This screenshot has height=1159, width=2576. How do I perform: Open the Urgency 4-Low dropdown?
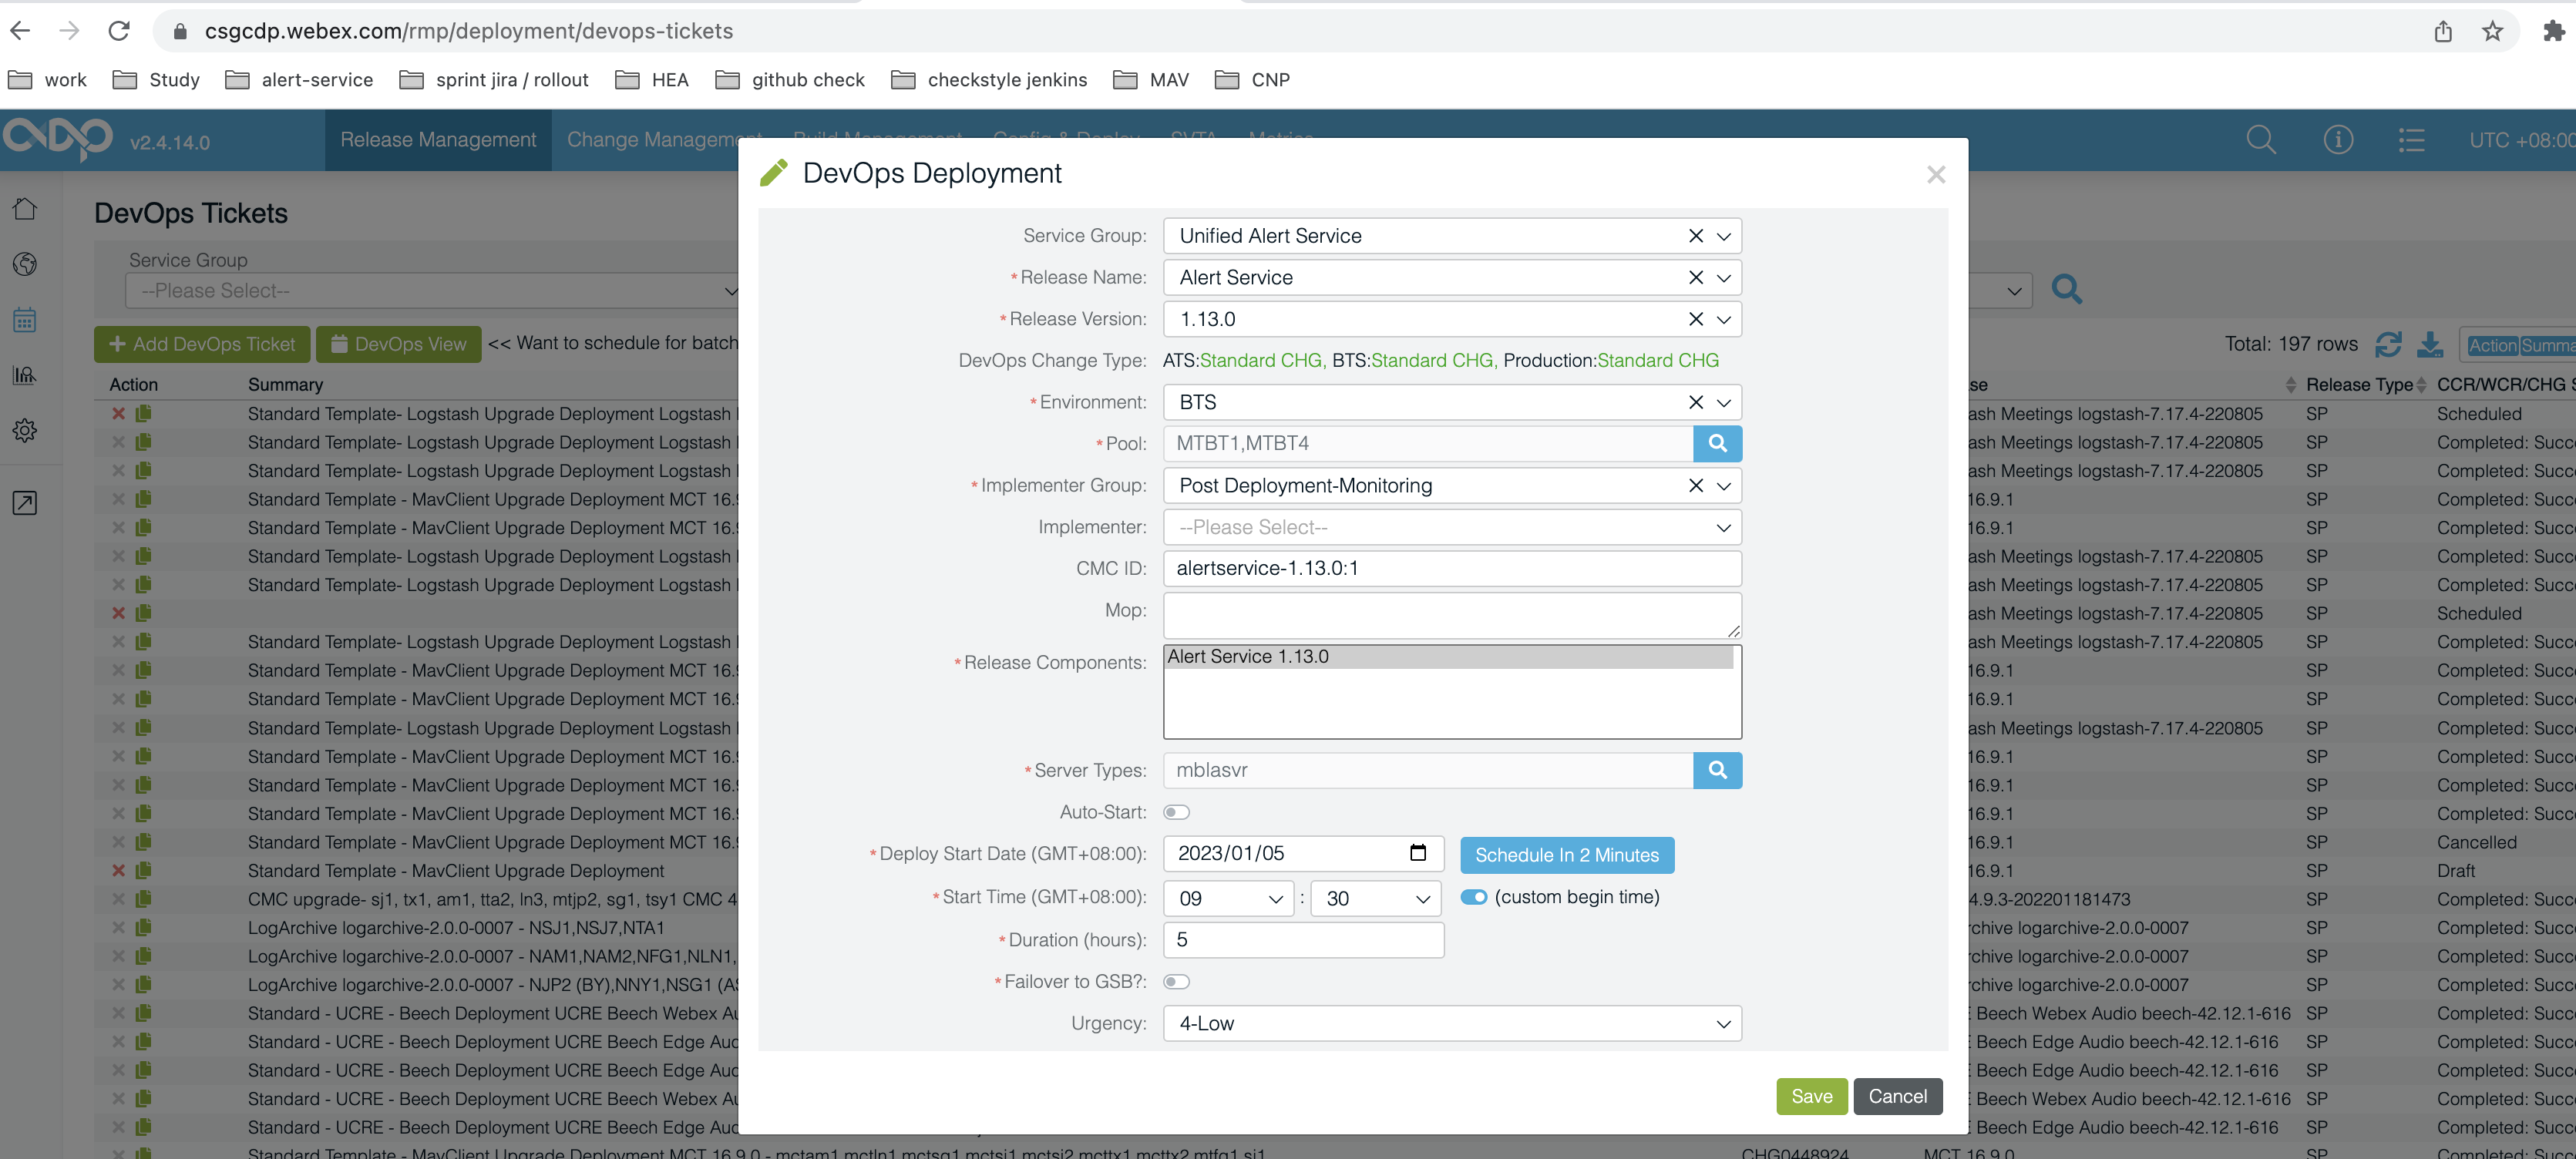coord(1452,1023)
